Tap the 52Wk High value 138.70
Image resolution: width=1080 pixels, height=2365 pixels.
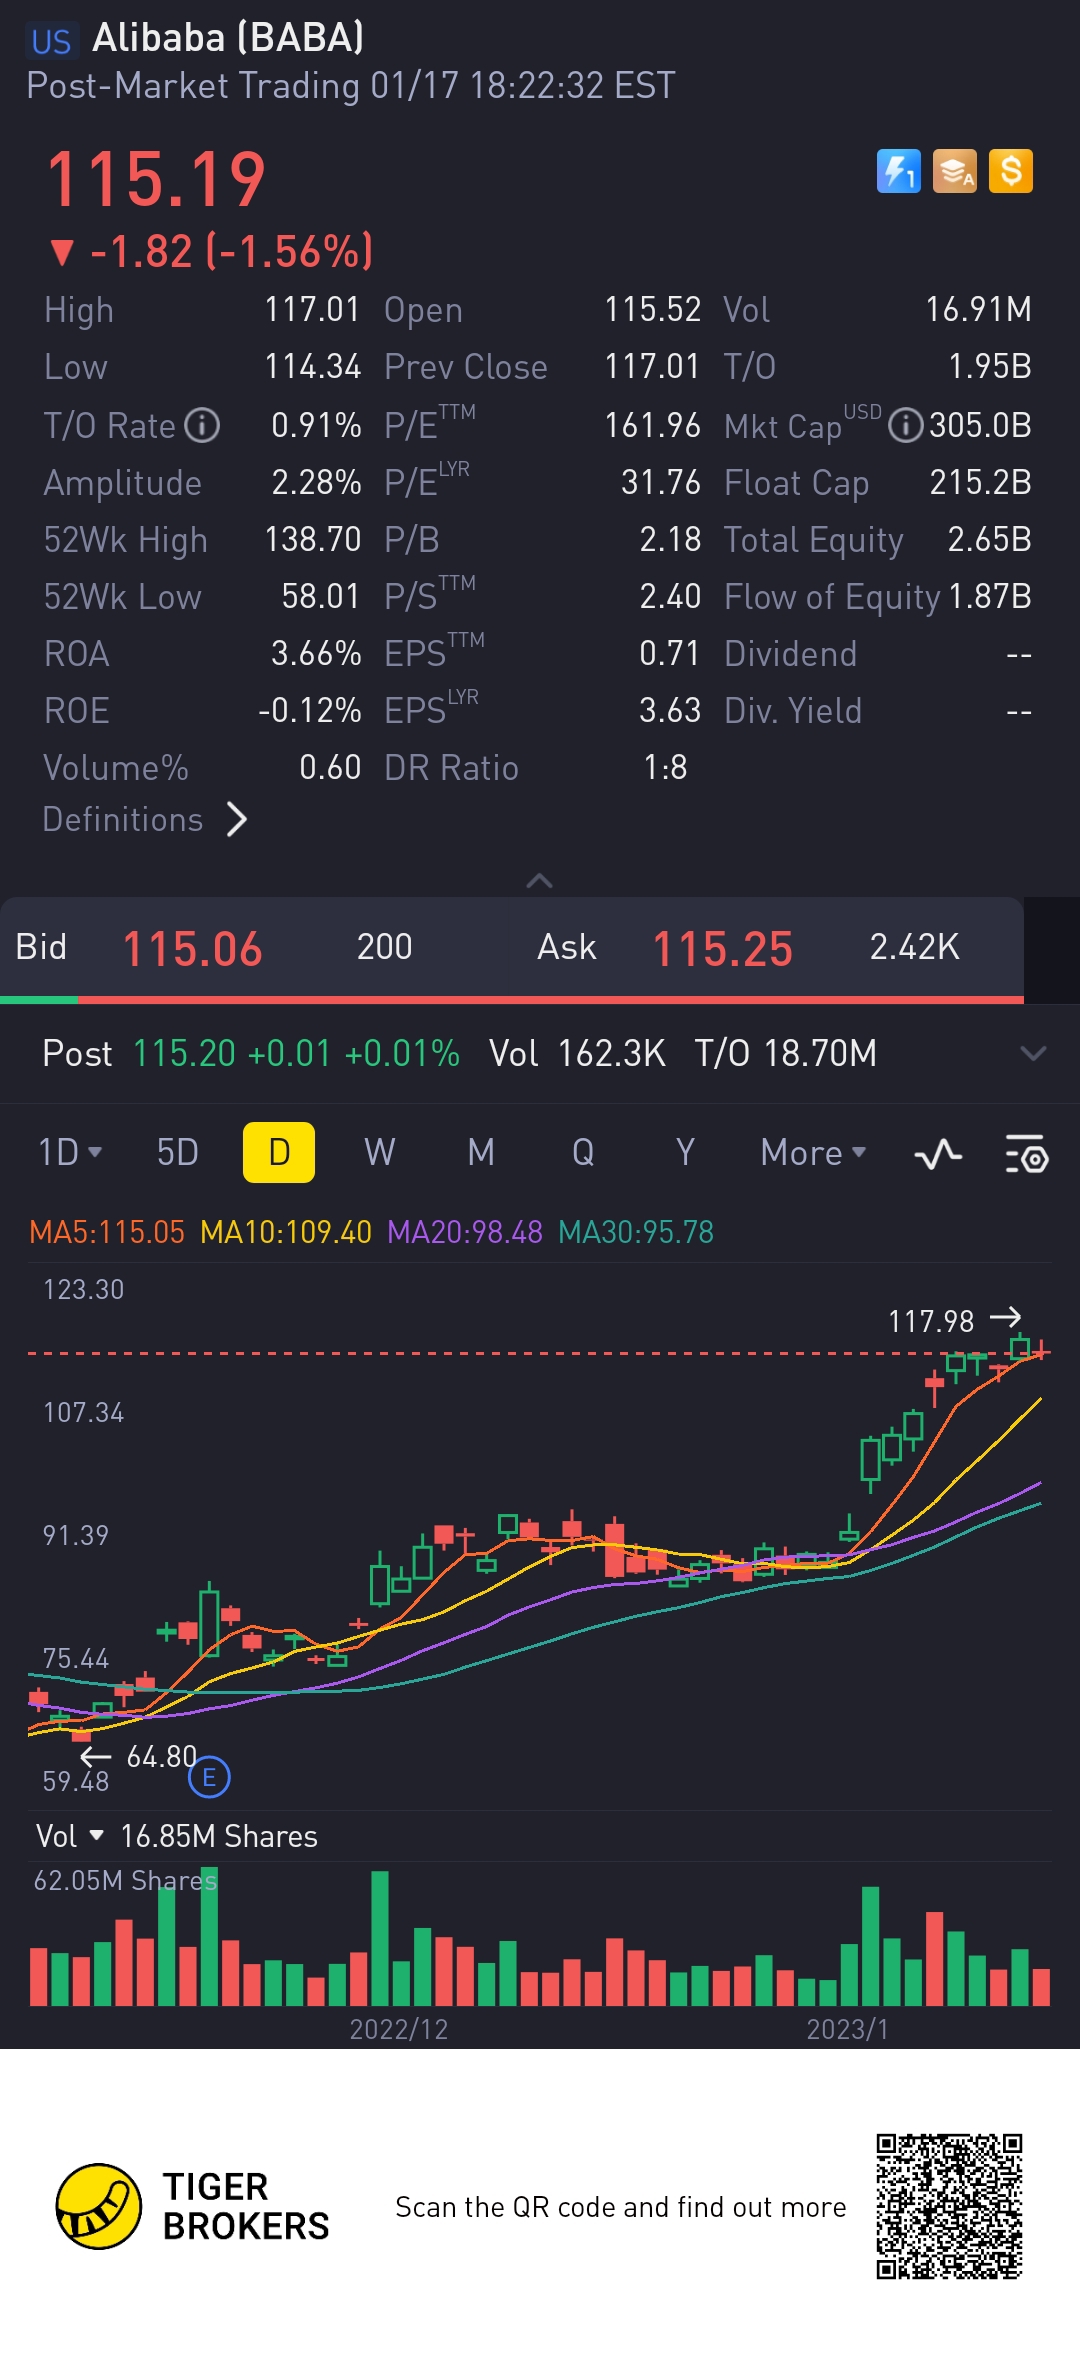pyautogui.click(x=312, y=540)
